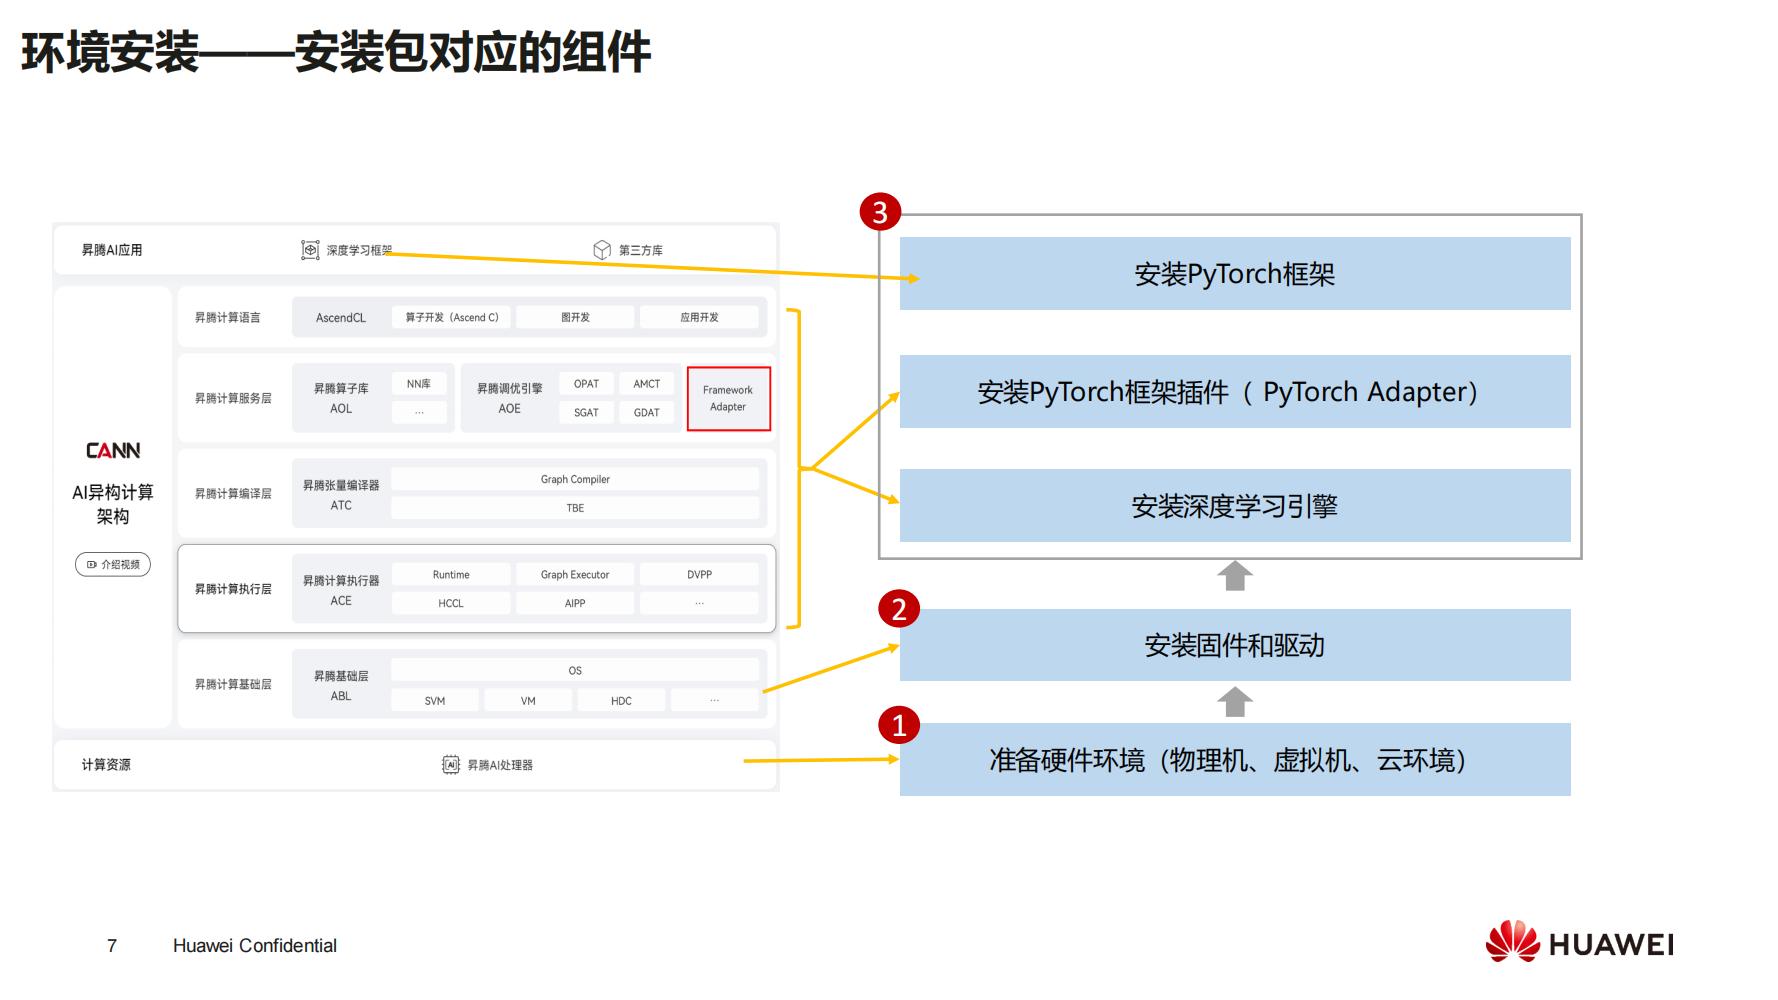Click the 计算资源 label
The image size is (1778, 1000).
(106, 765)
